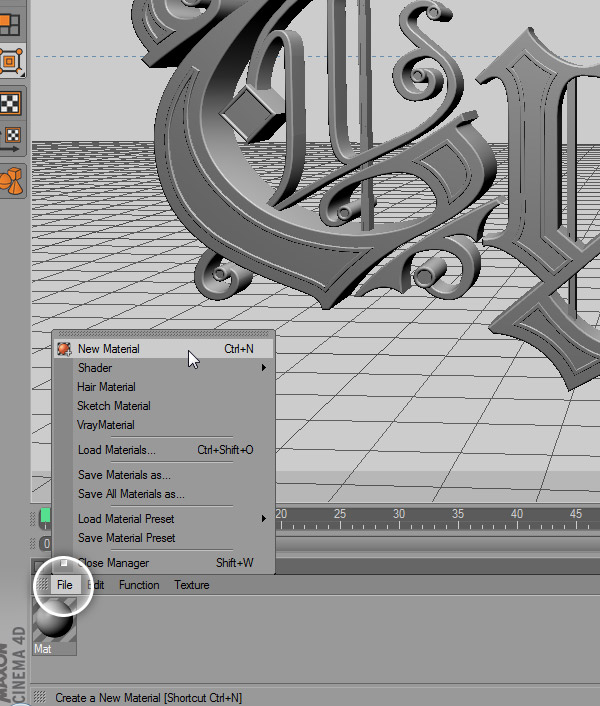Click the checkerboard axis mode icon
This screenshot has width=600, height=706.
[10, 140]
